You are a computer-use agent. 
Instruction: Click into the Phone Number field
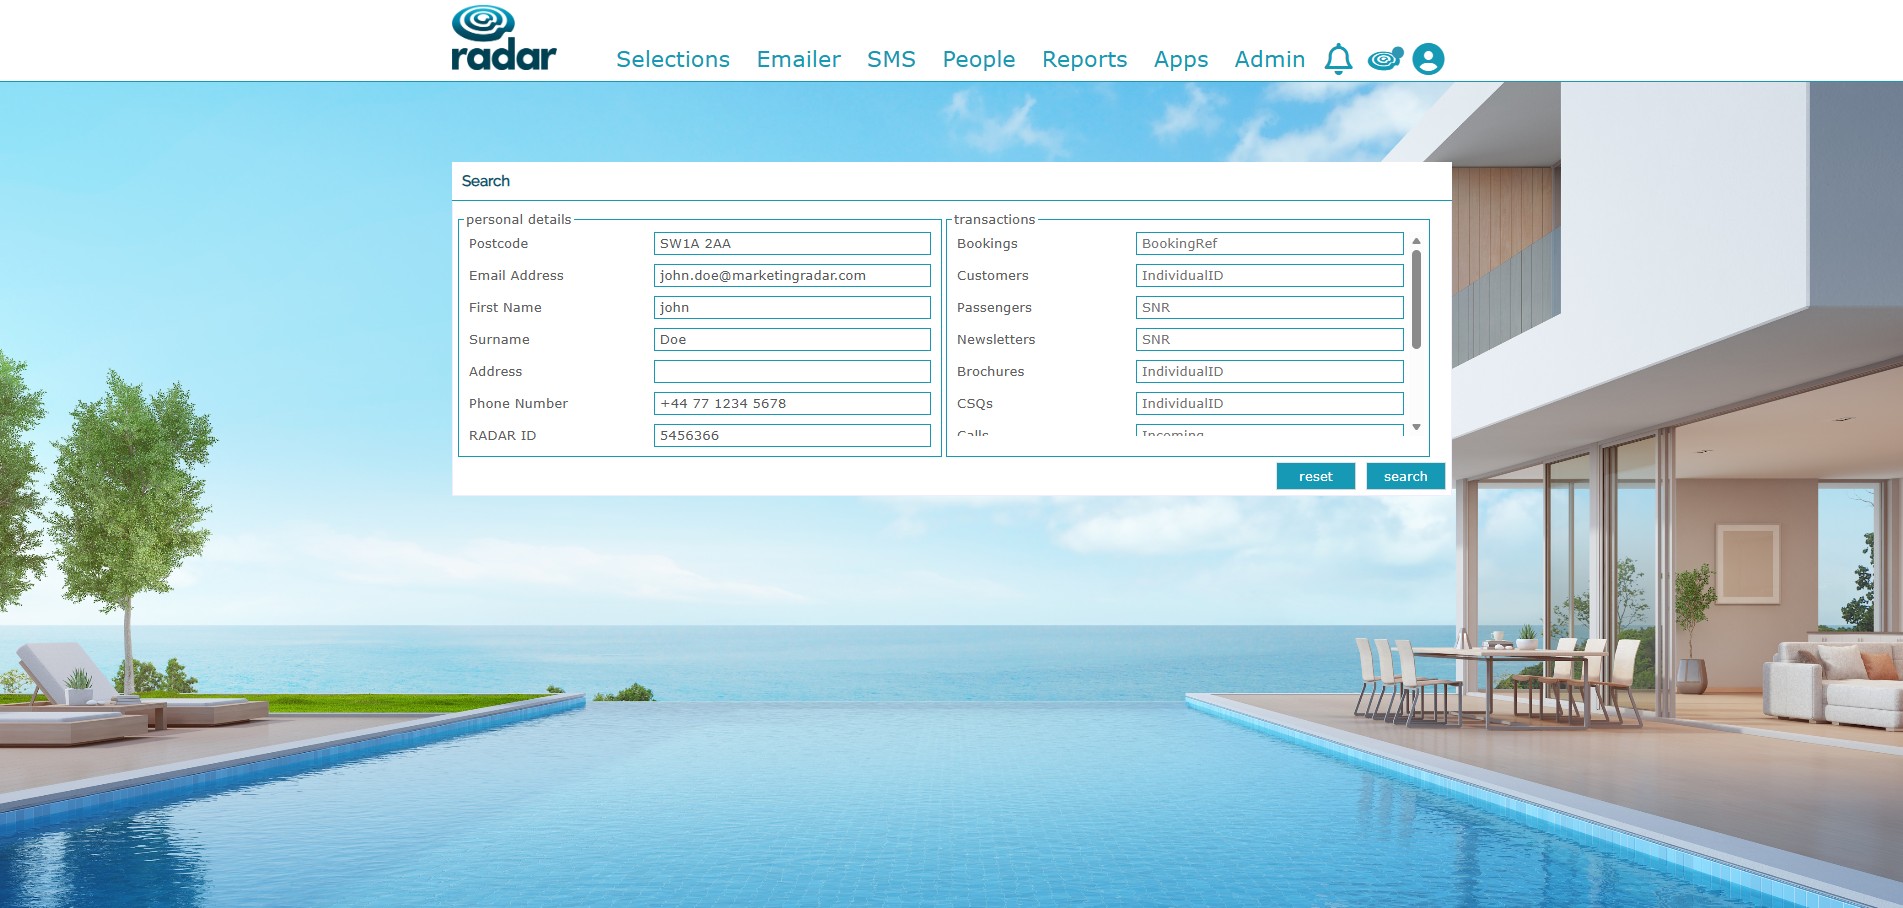(792, 403)
